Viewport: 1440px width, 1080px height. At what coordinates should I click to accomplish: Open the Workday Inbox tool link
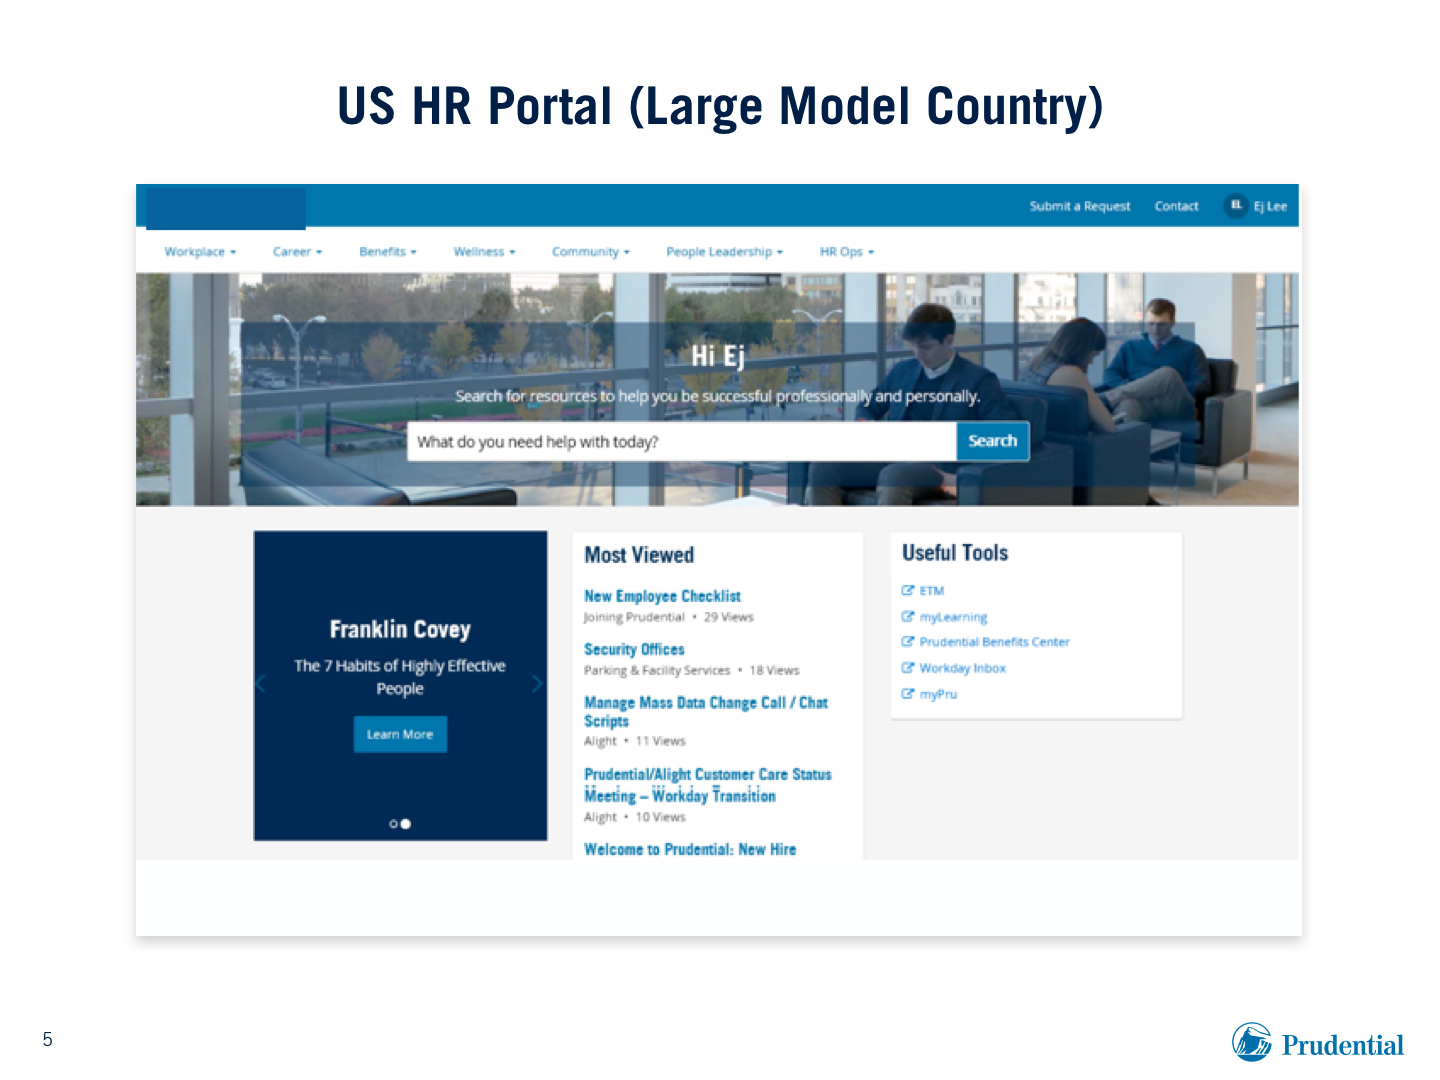963,668
